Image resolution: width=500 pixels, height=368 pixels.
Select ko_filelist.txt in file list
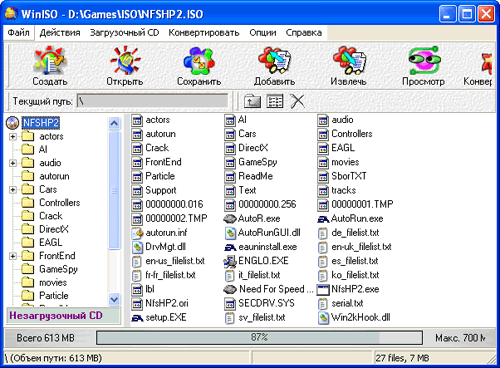[x=355, y=275]
